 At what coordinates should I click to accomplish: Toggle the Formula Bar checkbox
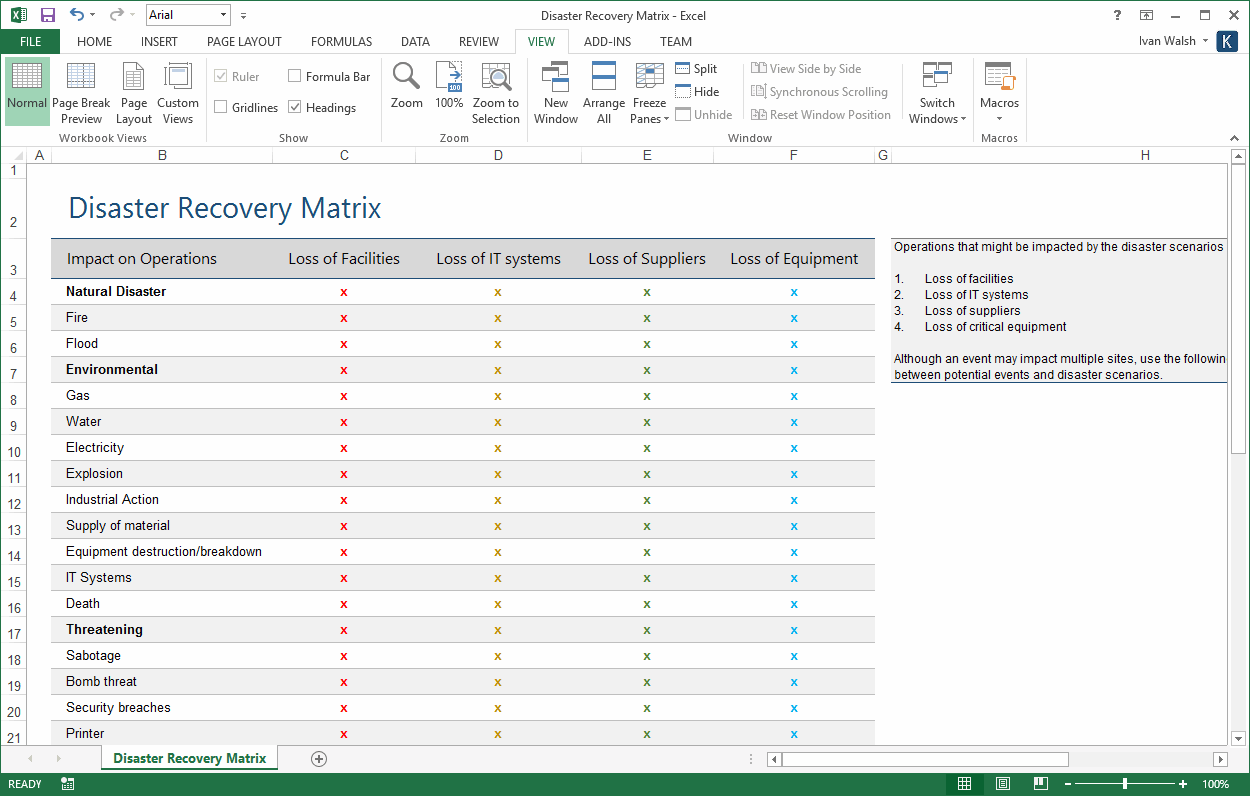(x=295, y=75)
